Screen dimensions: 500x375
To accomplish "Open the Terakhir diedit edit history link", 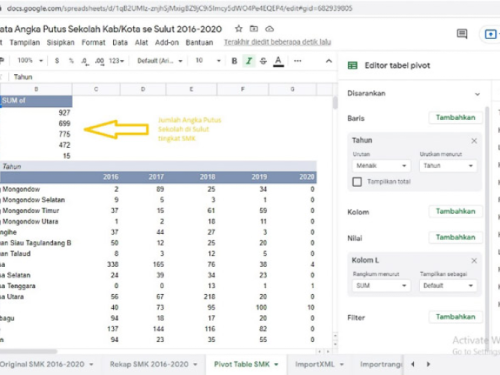I will pos(277,42).
